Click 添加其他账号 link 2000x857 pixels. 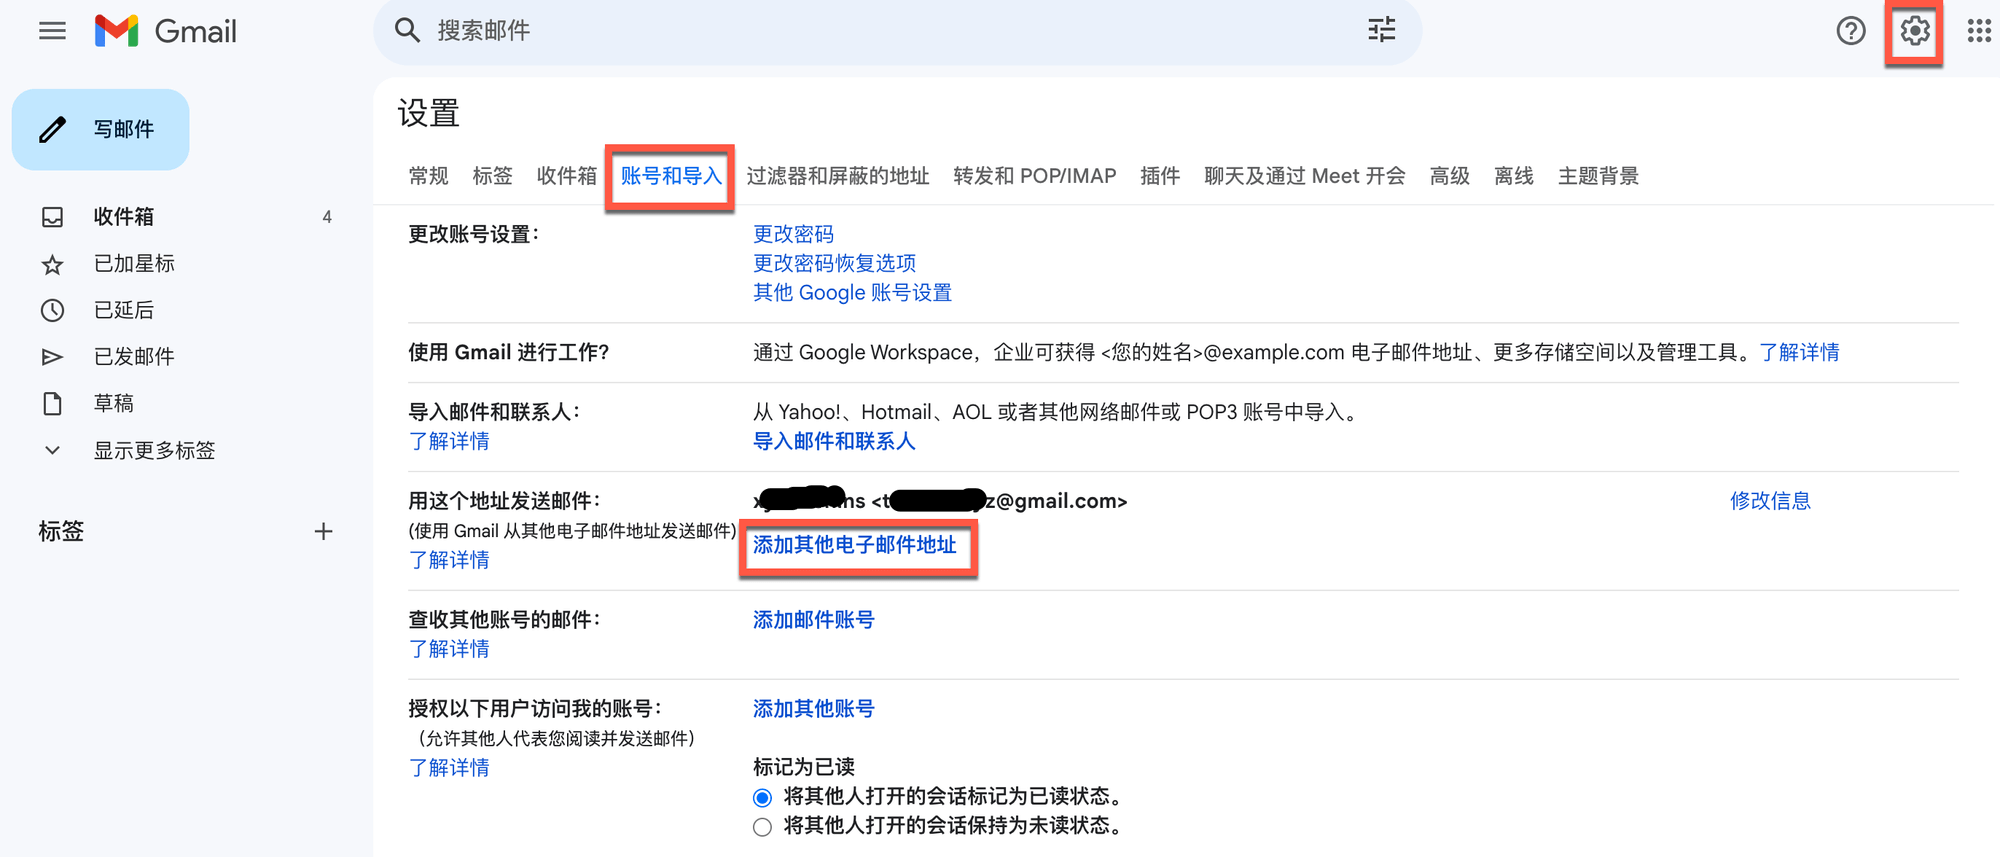pyautogui.click(x=813, y=709)
